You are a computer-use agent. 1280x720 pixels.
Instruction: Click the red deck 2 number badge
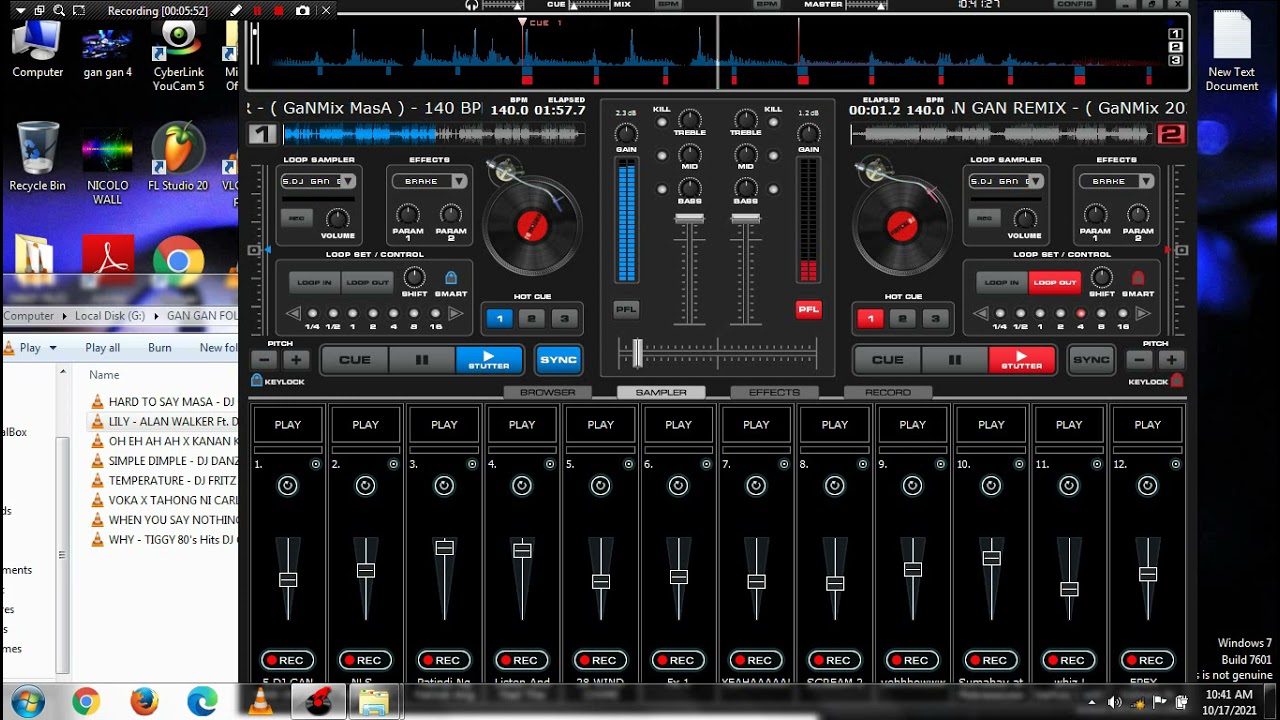pos(1171,134)
